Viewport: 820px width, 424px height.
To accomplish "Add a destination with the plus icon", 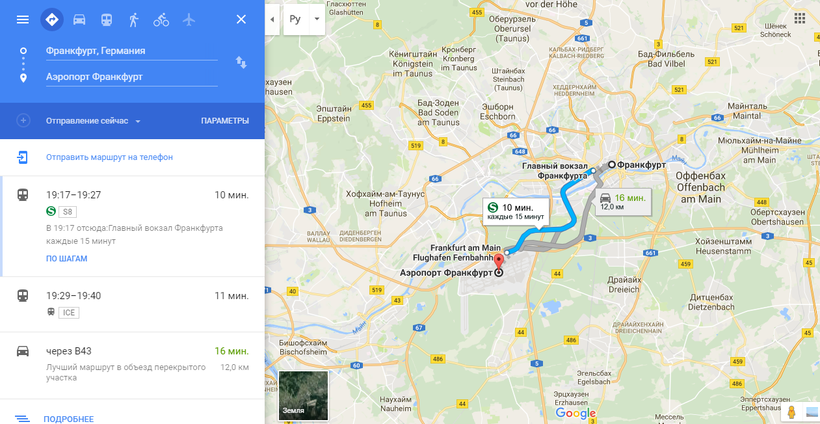I will [x=23, y=121].
